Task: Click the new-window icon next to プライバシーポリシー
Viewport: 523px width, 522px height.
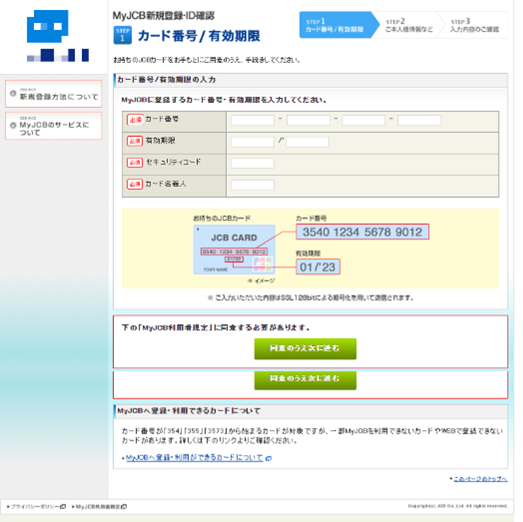Action: (x=63, y=506)
